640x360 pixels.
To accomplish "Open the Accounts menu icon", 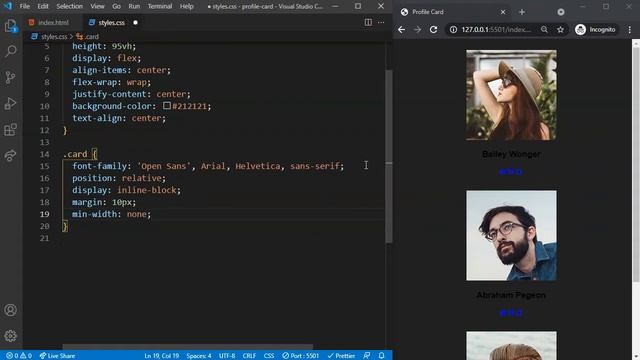I will pos(11,310).
